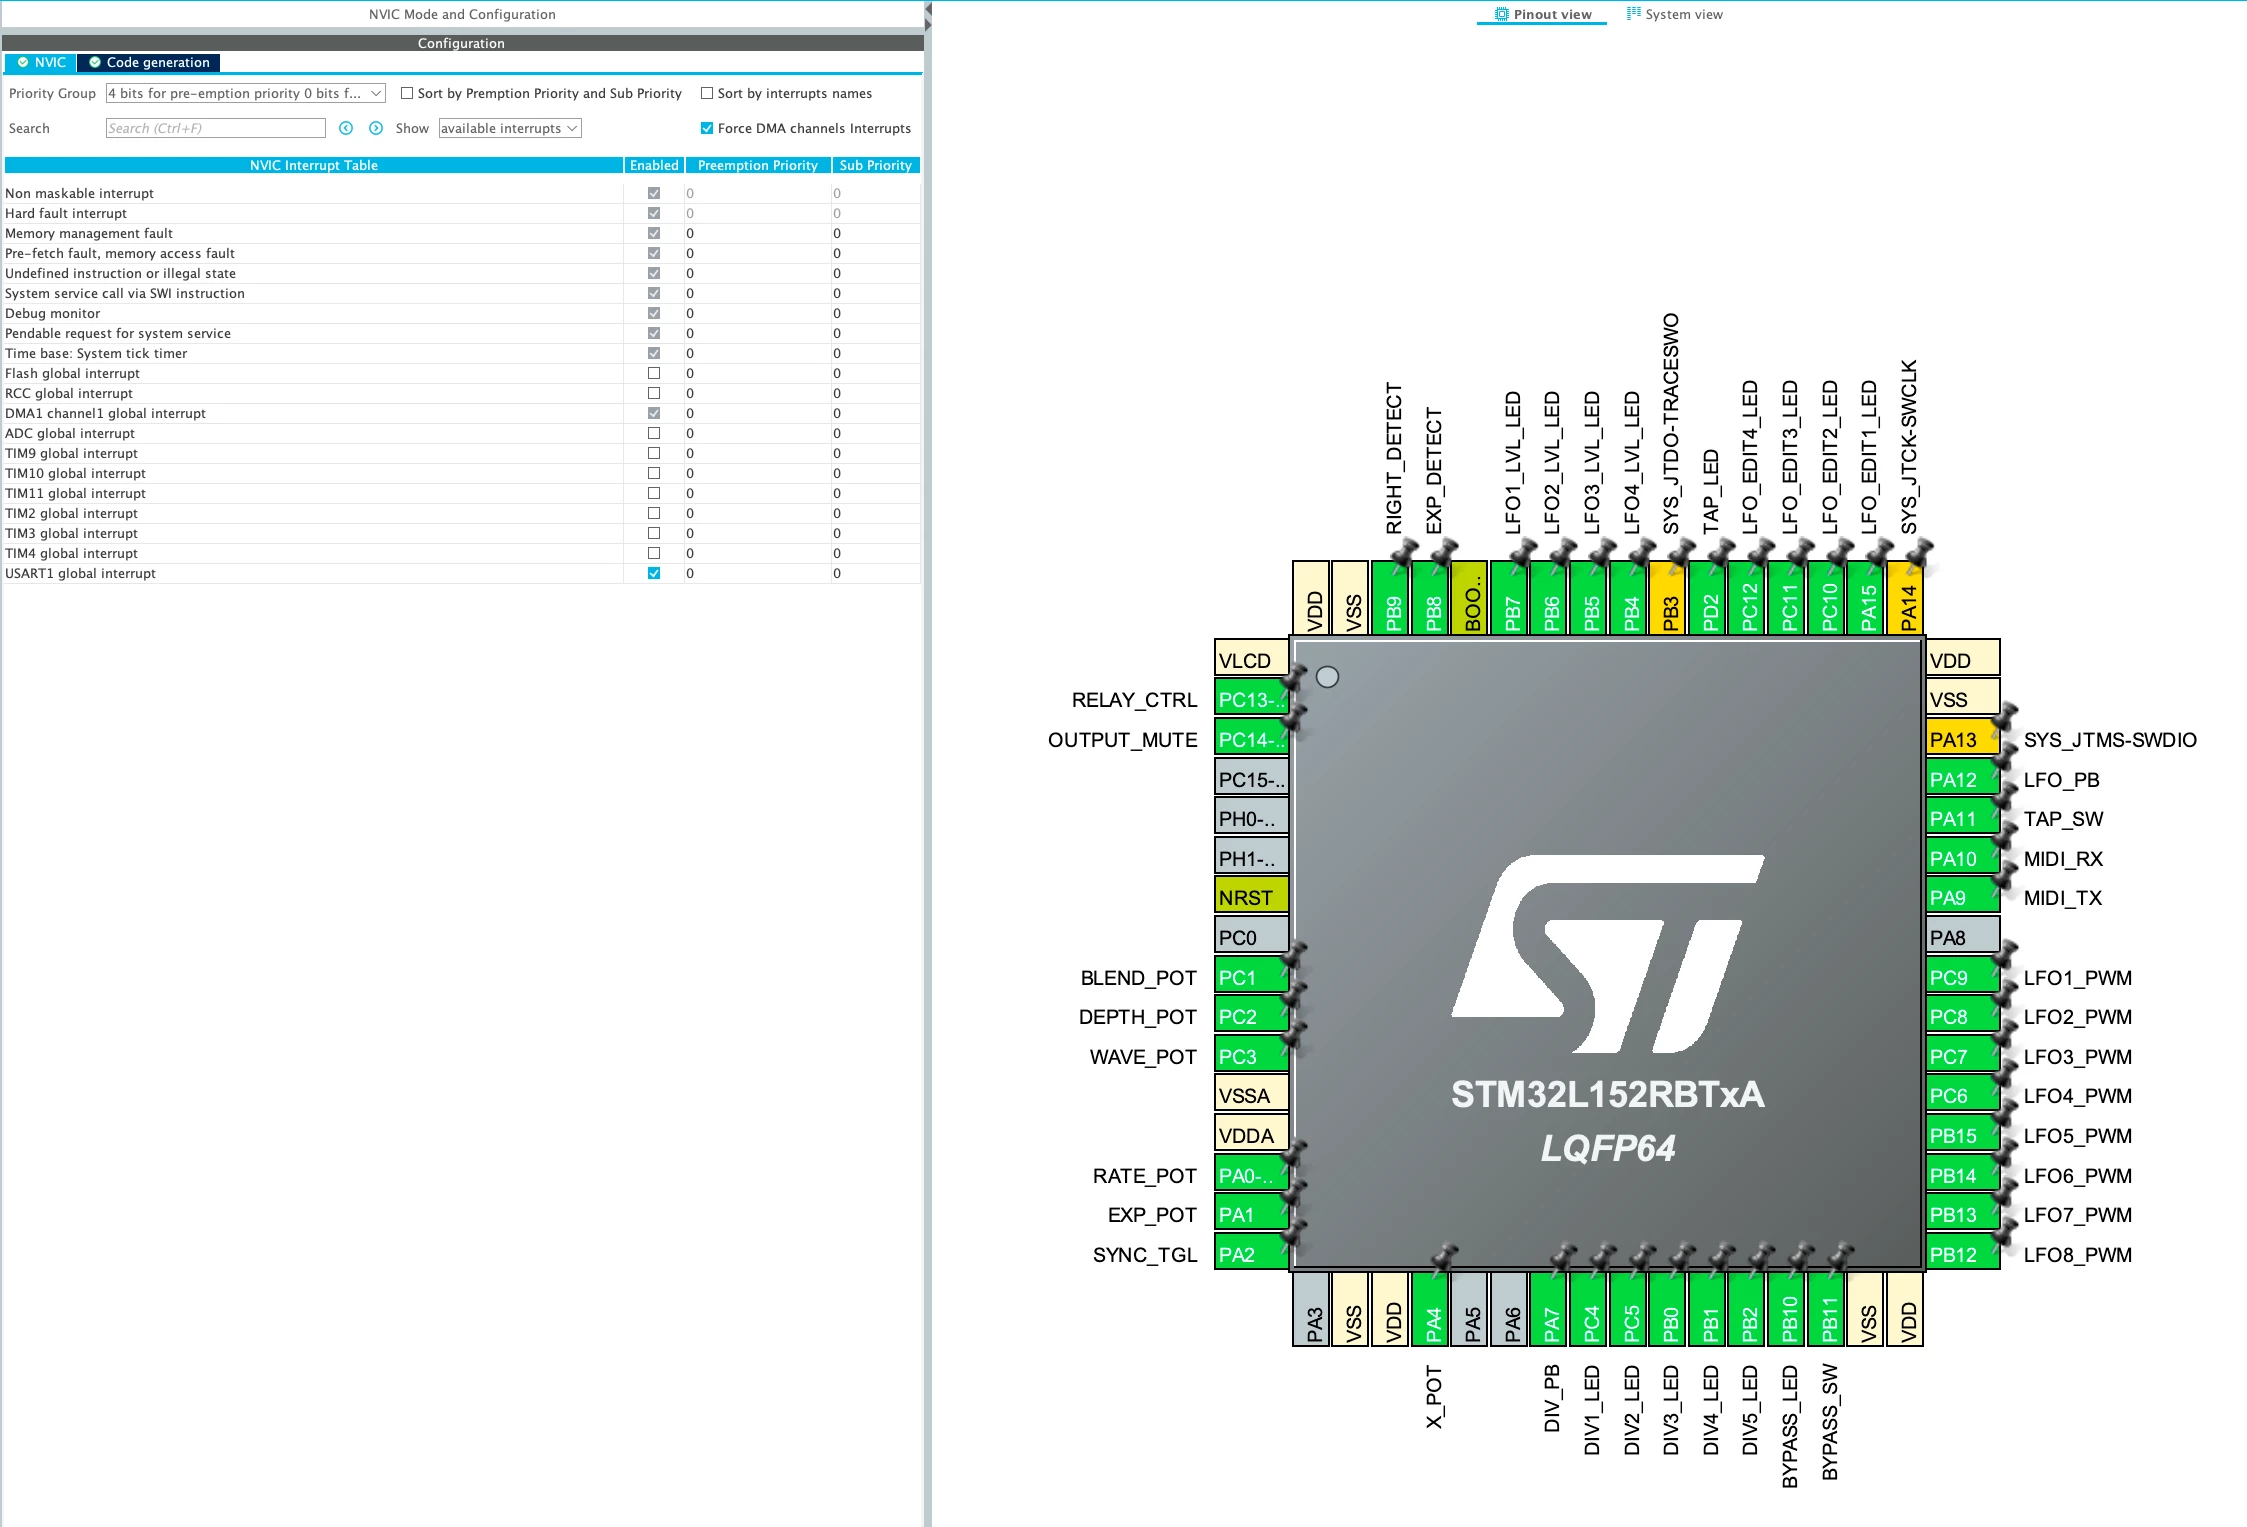This screenshot has width=2247, height=1527.
Task: Click pin PC13 labeled RELAY_CTRL
Action: pos(1251,699)
